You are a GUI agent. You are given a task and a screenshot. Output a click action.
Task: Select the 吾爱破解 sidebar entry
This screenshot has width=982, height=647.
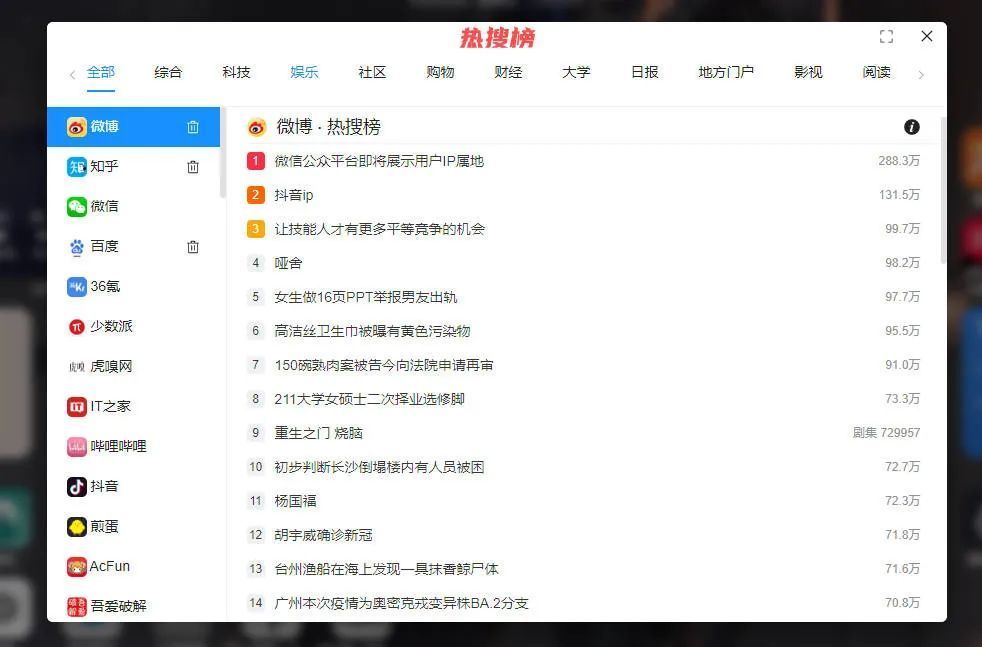[77, 605]
